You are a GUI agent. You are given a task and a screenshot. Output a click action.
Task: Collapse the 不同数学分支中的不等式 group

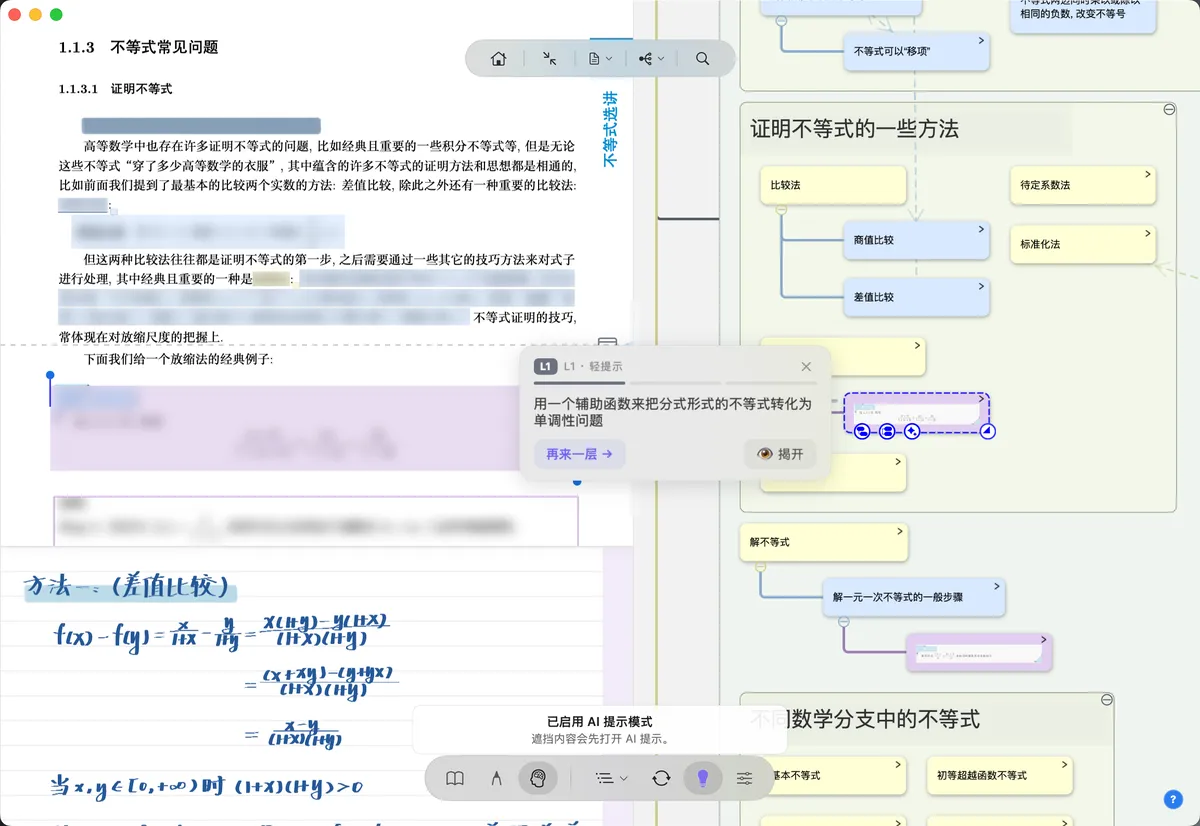pyautogui.click(x=1107, y=700)
